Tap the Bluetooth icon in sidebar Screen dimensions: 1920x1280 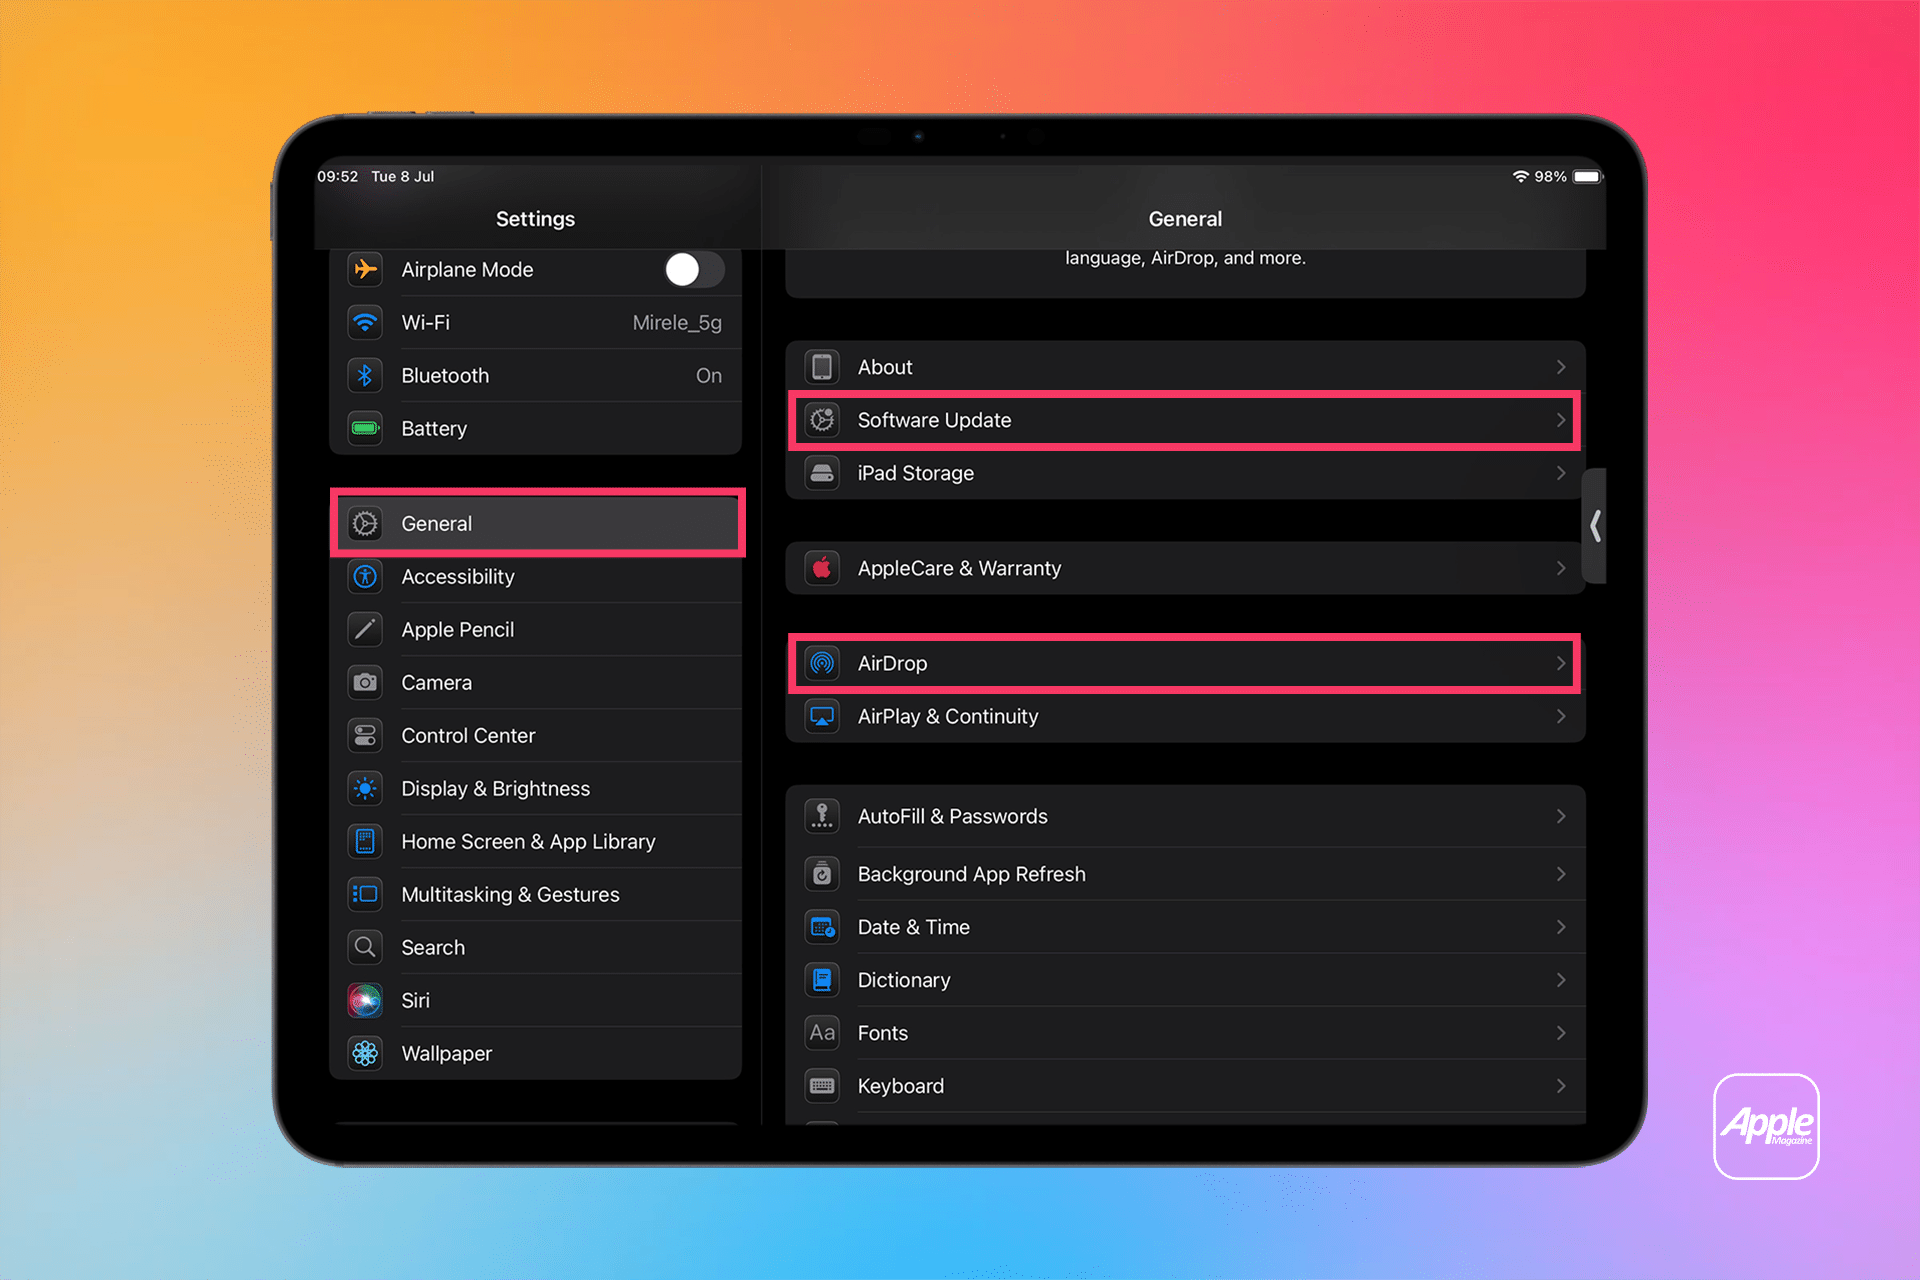(x=365, y=375)
